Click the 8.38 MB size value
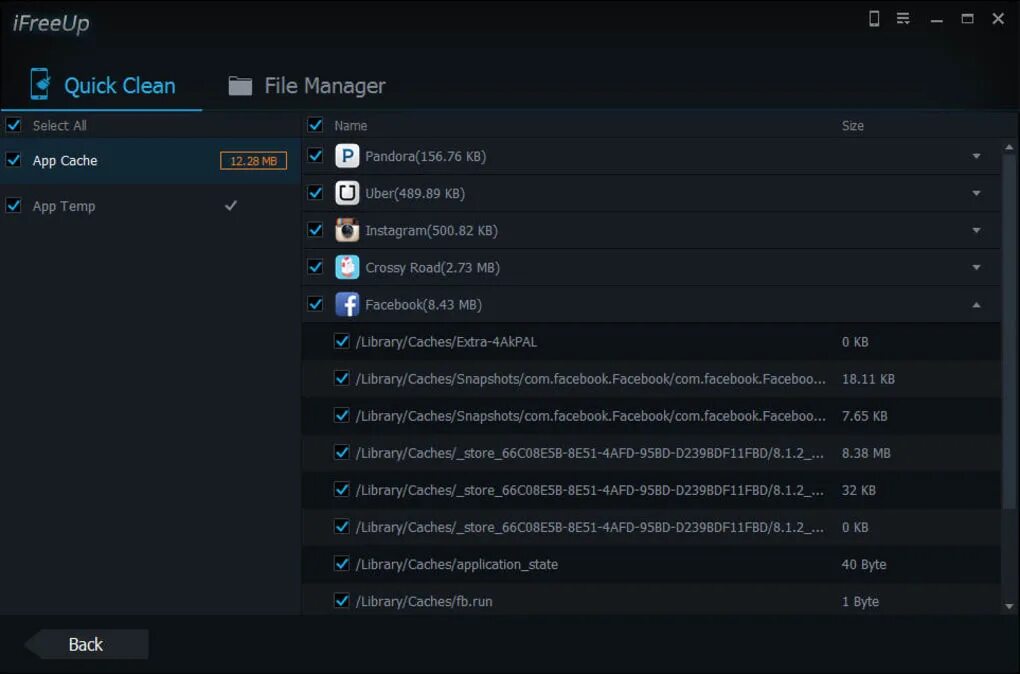This screenshot has width=1020, height=674. pos(866,453)
